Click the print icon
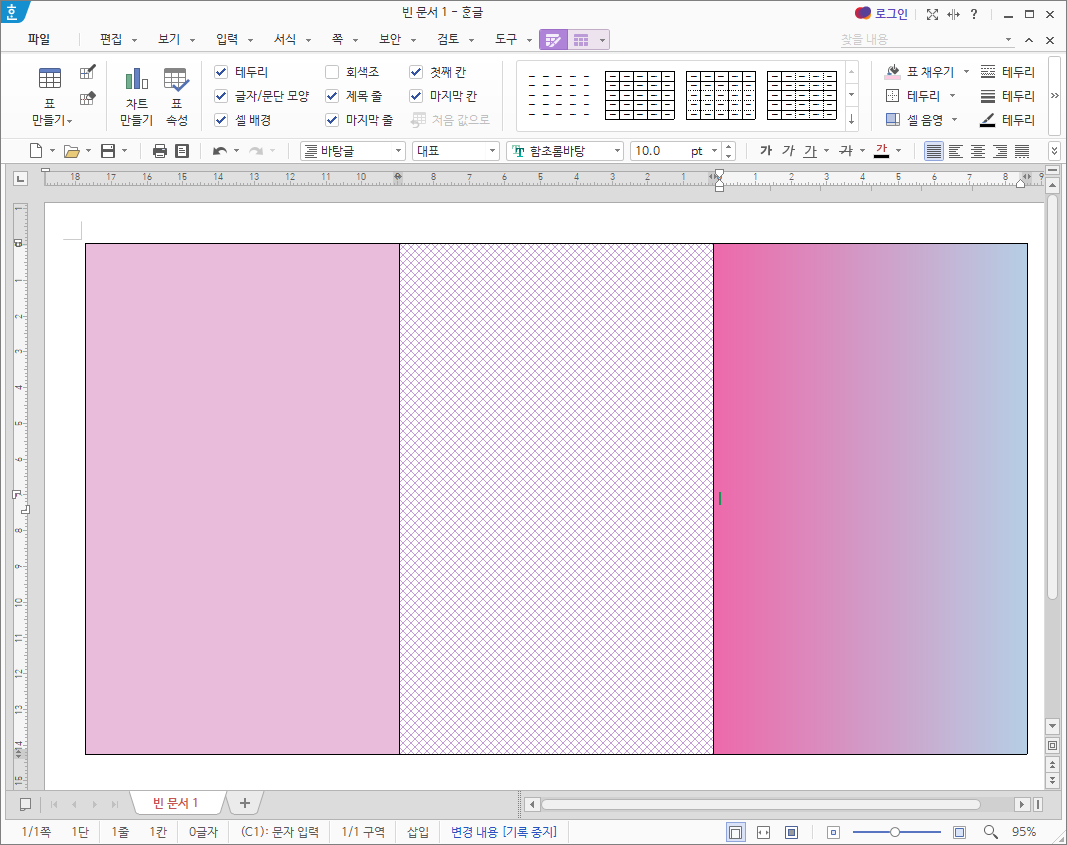 [x=159, y=151]
